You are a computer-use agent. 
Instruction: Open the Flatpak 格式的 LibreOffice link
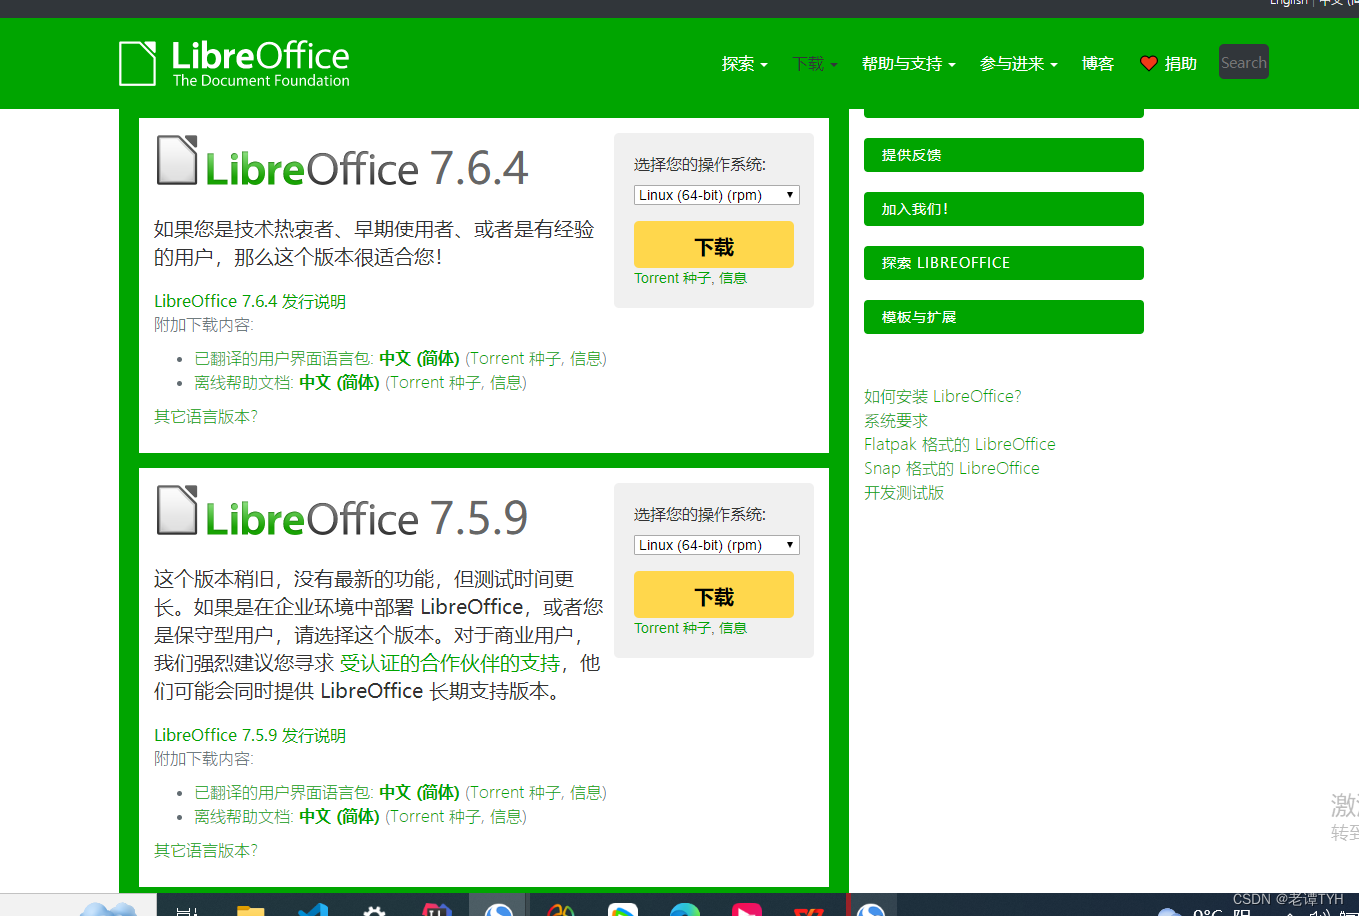(x=959, y=443)
